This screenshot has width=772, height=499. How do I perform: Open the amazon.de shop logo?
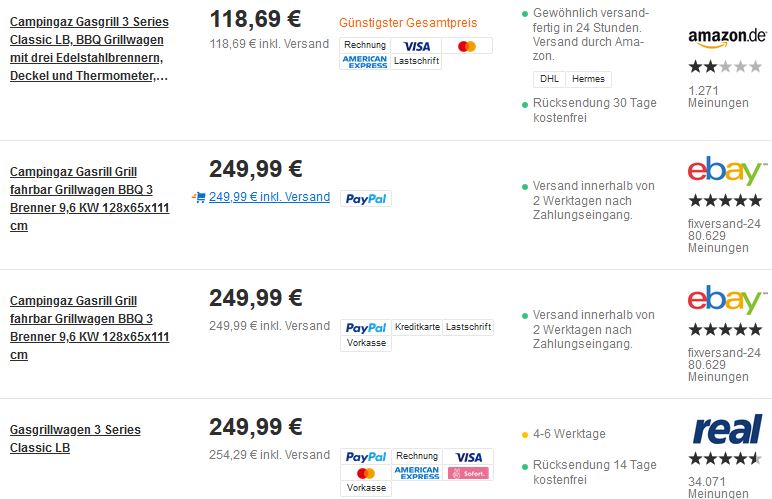[727, 37]
